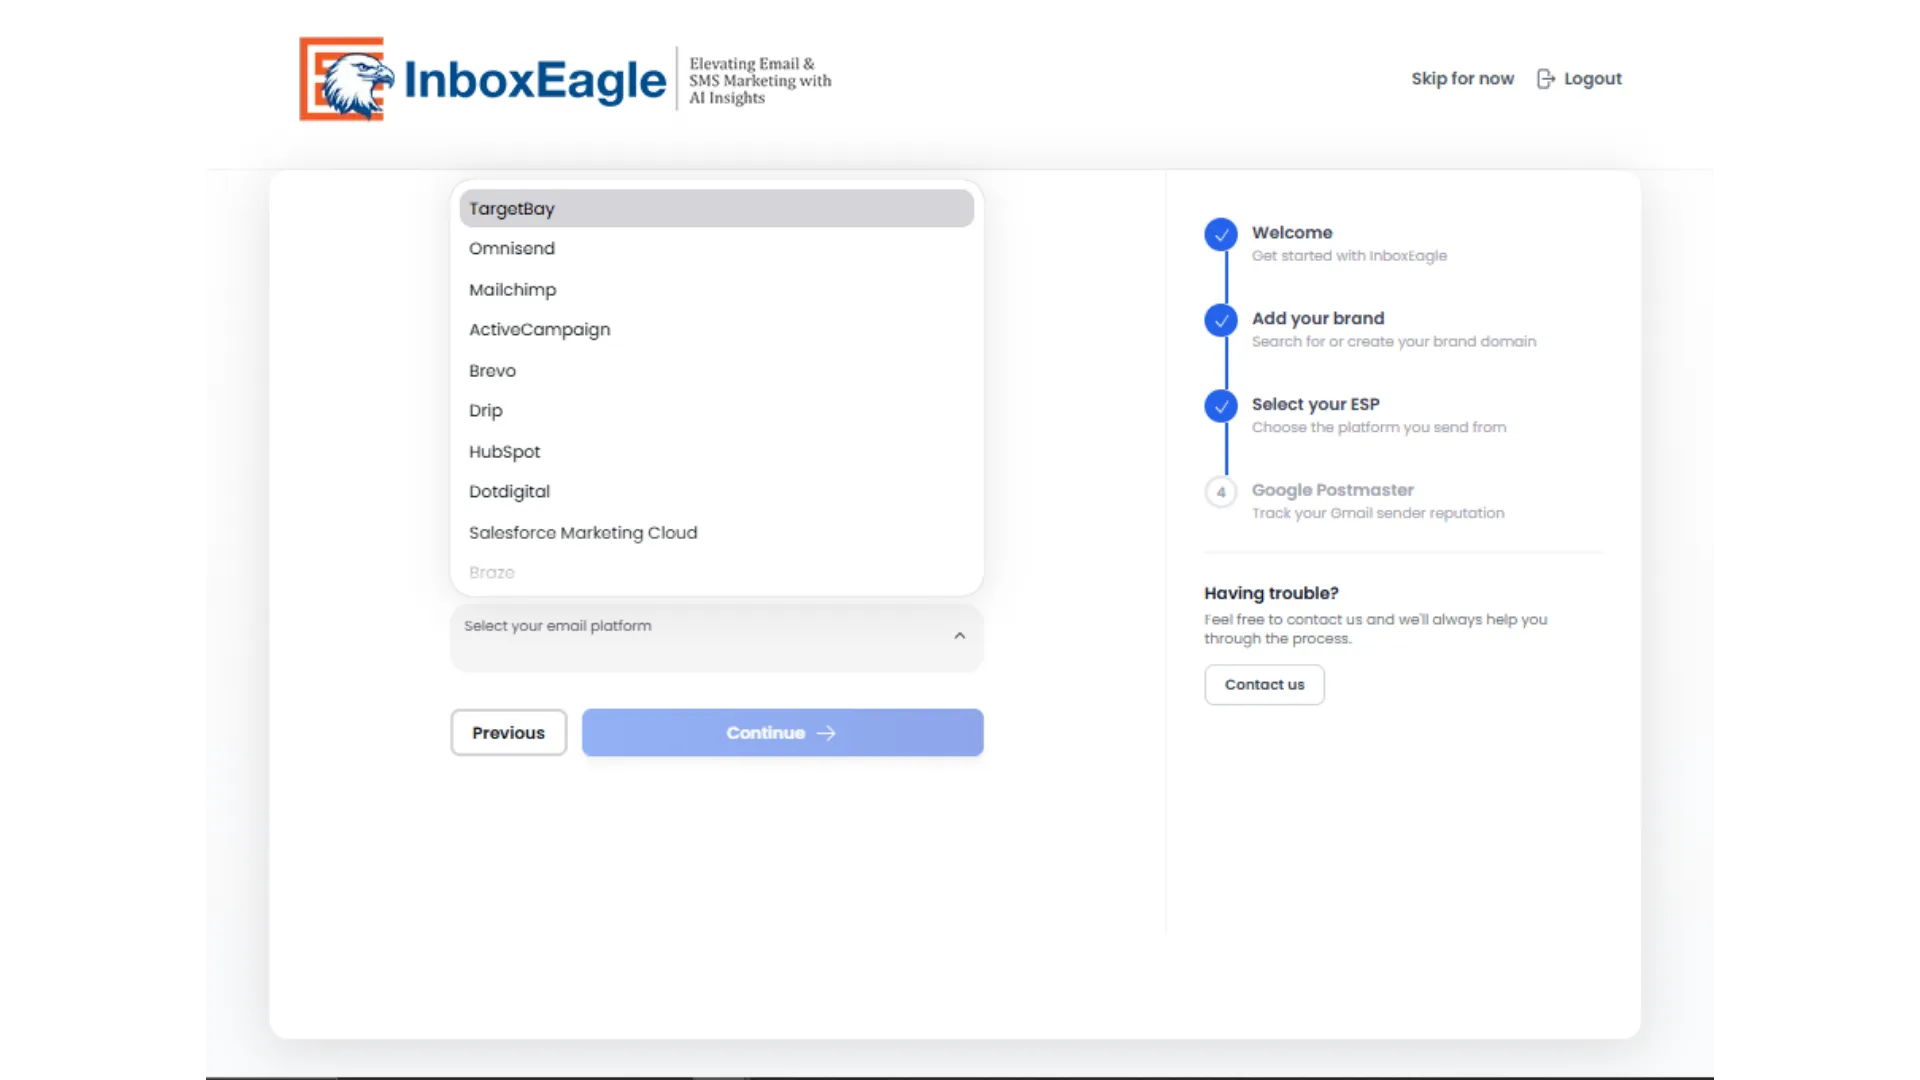Select ActiveCampaign in the dropdown list

tap(716, 329)
